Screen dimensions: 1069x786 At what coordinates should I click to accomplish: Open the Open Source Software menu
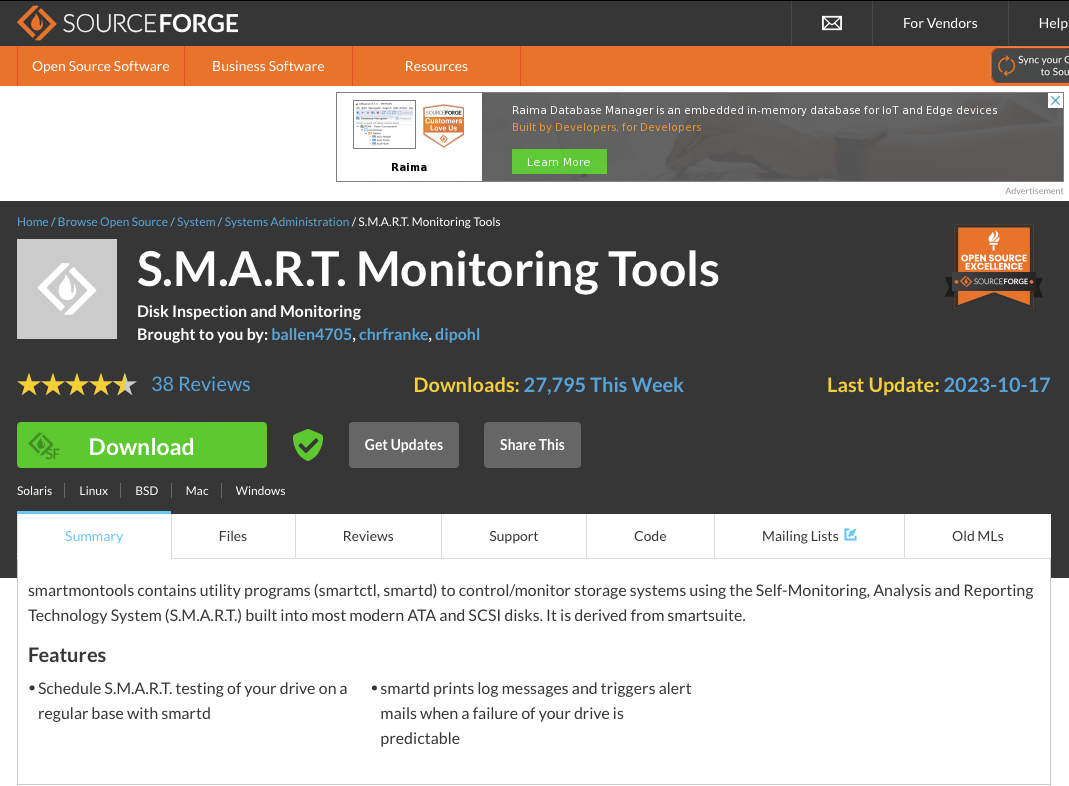tap(101, 66)
